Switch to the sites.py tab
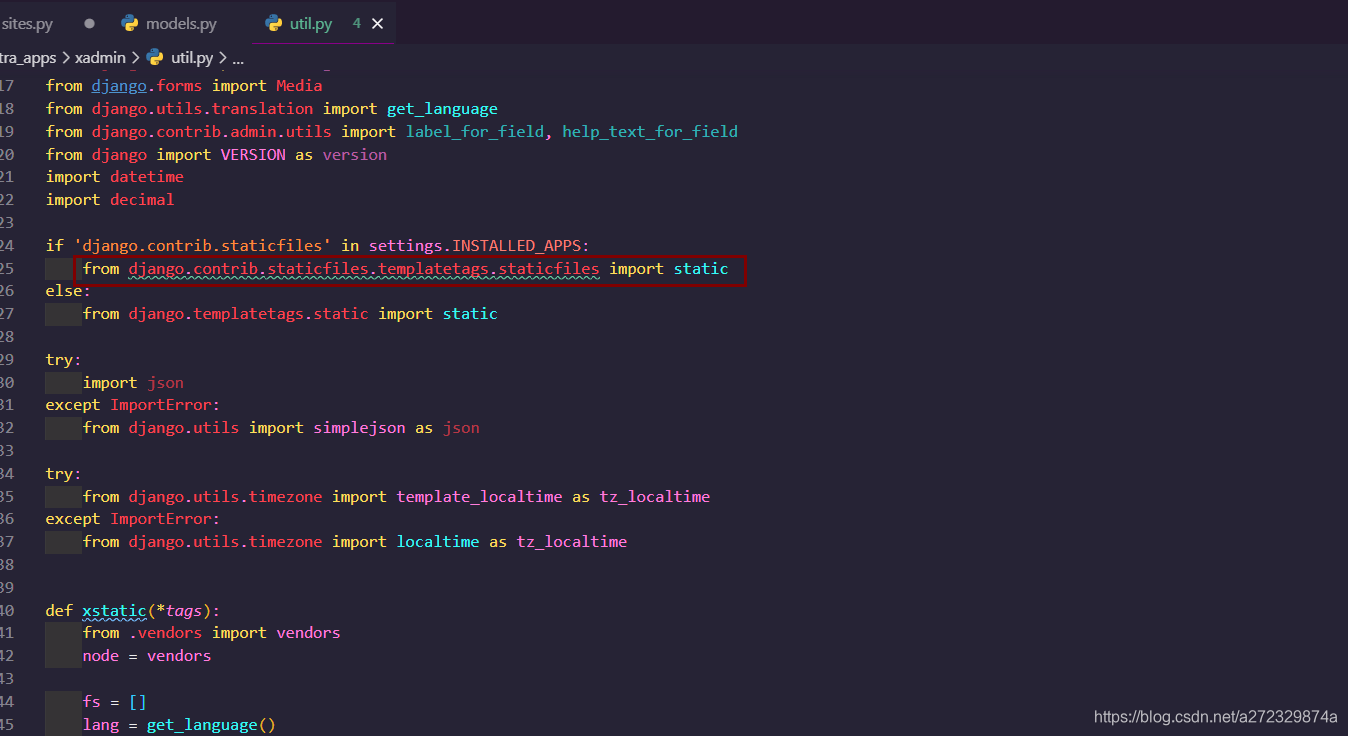Viewport: 1348px width, 736px height. coord(26,22)
